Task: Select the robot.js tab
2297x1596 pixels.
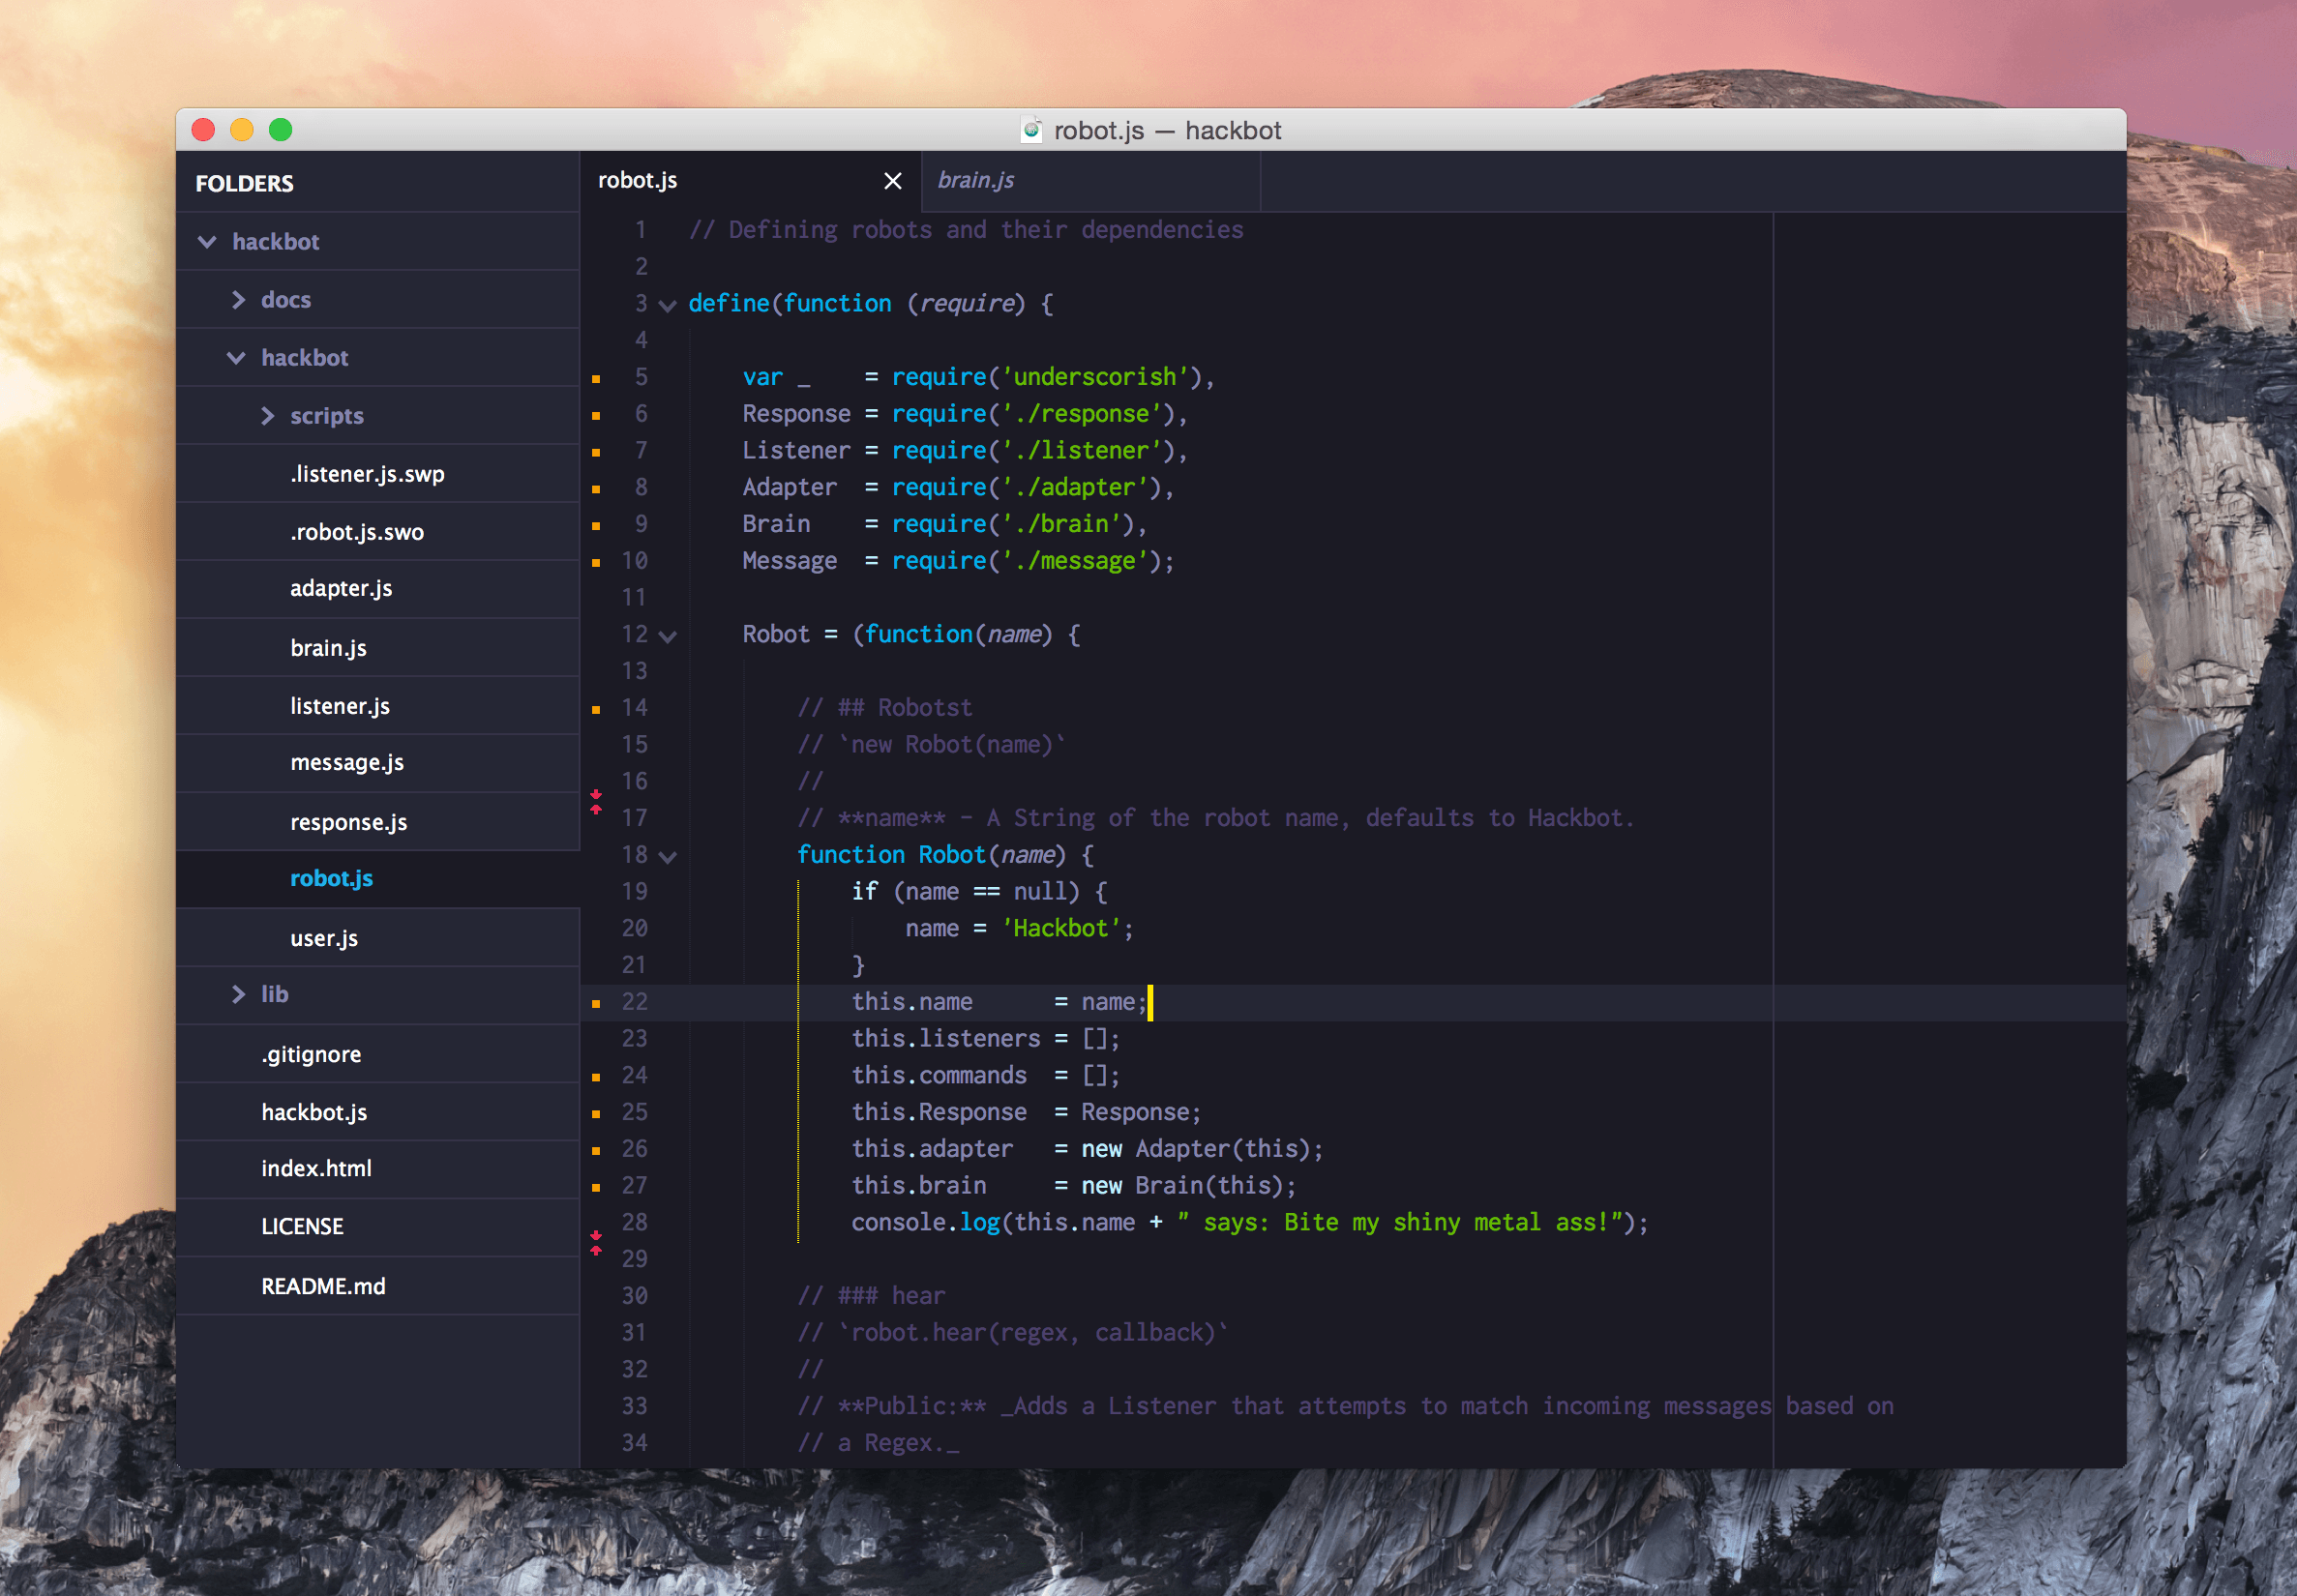Action: [638, 181]
